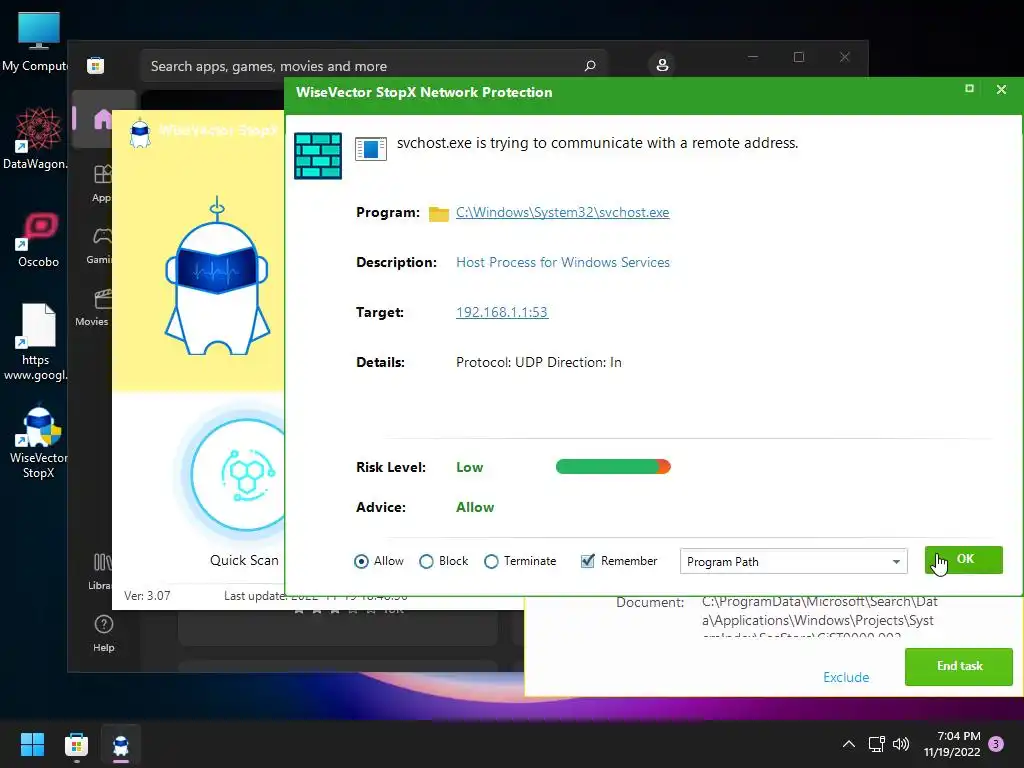The image size is (1024, 768).
Task: Maximize the Network Protection dialog
Action: 969,88
